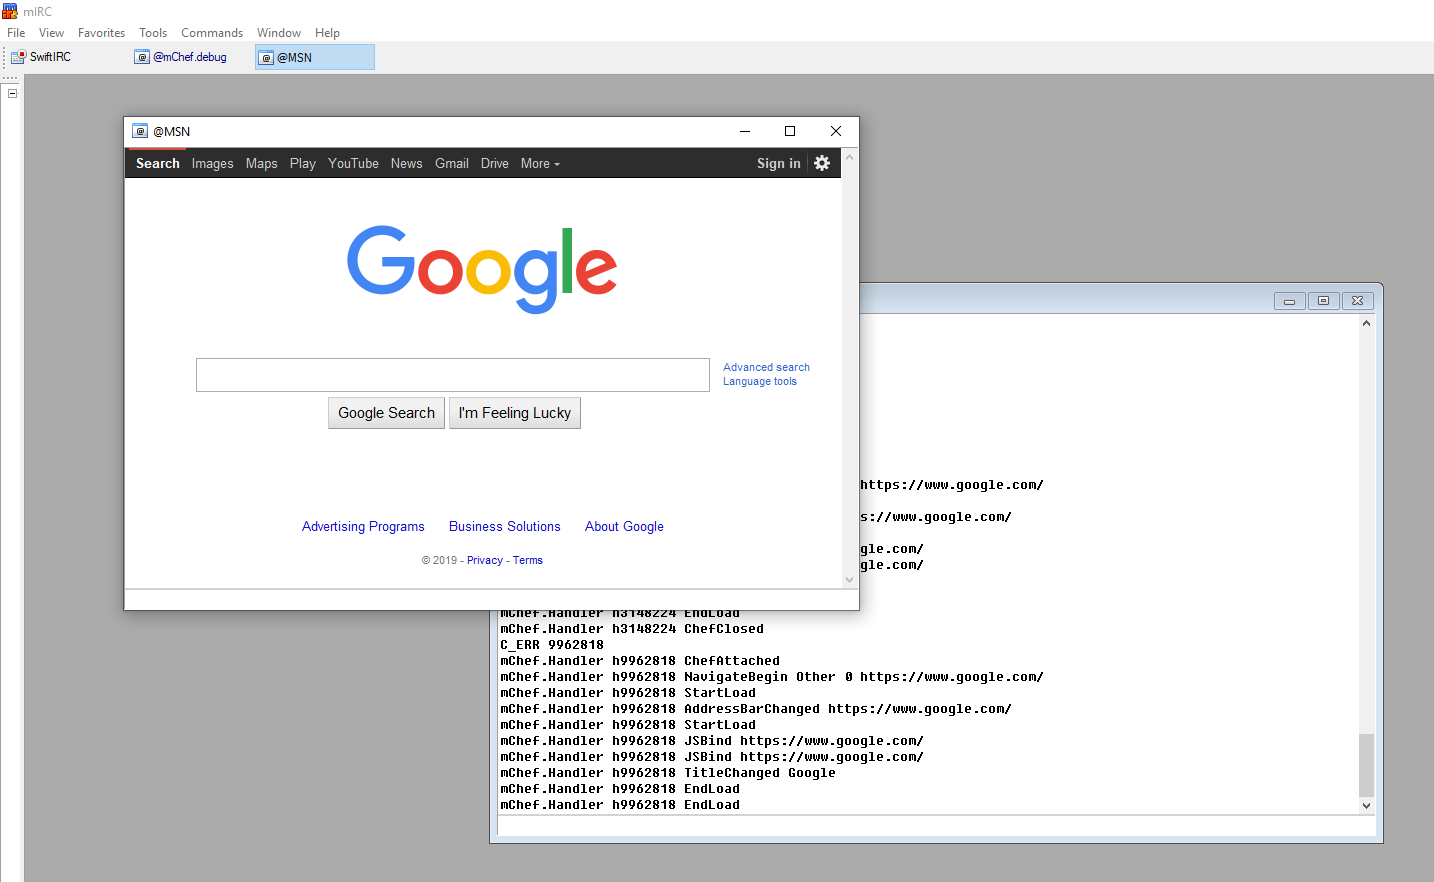Open the Drive link in Google bar
Viewport: 1434px width, 882px height.
point(494,163)
